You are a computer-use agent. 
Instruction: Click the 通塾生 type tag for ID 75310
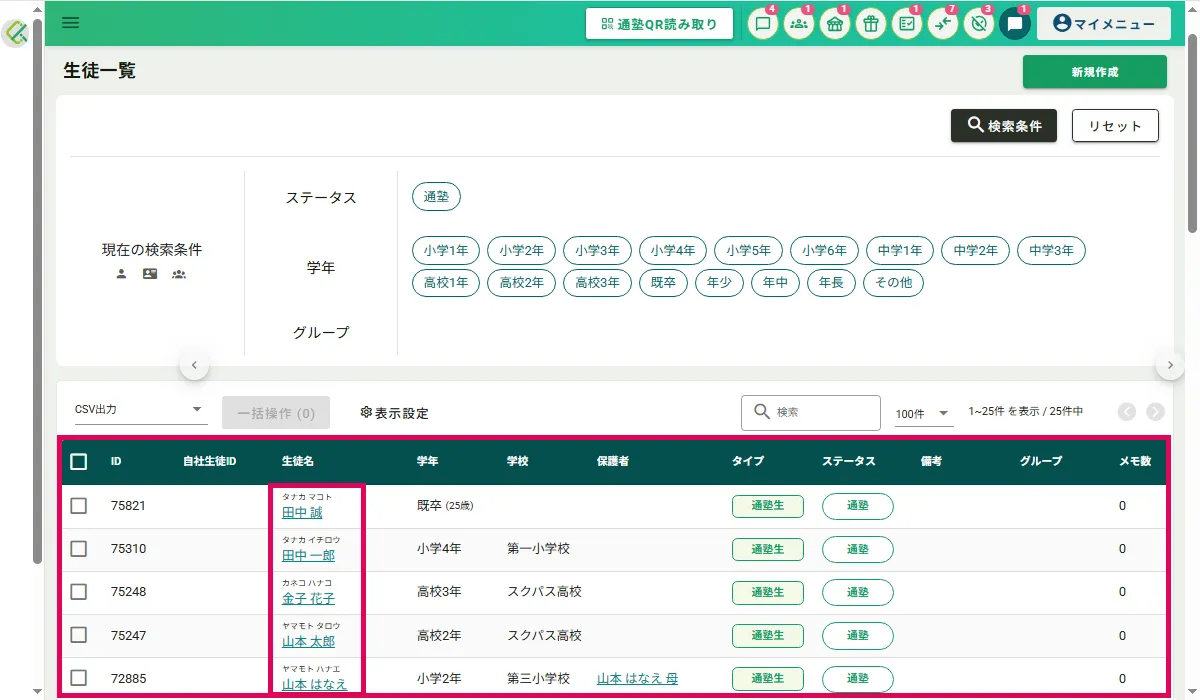pos(768,549)
